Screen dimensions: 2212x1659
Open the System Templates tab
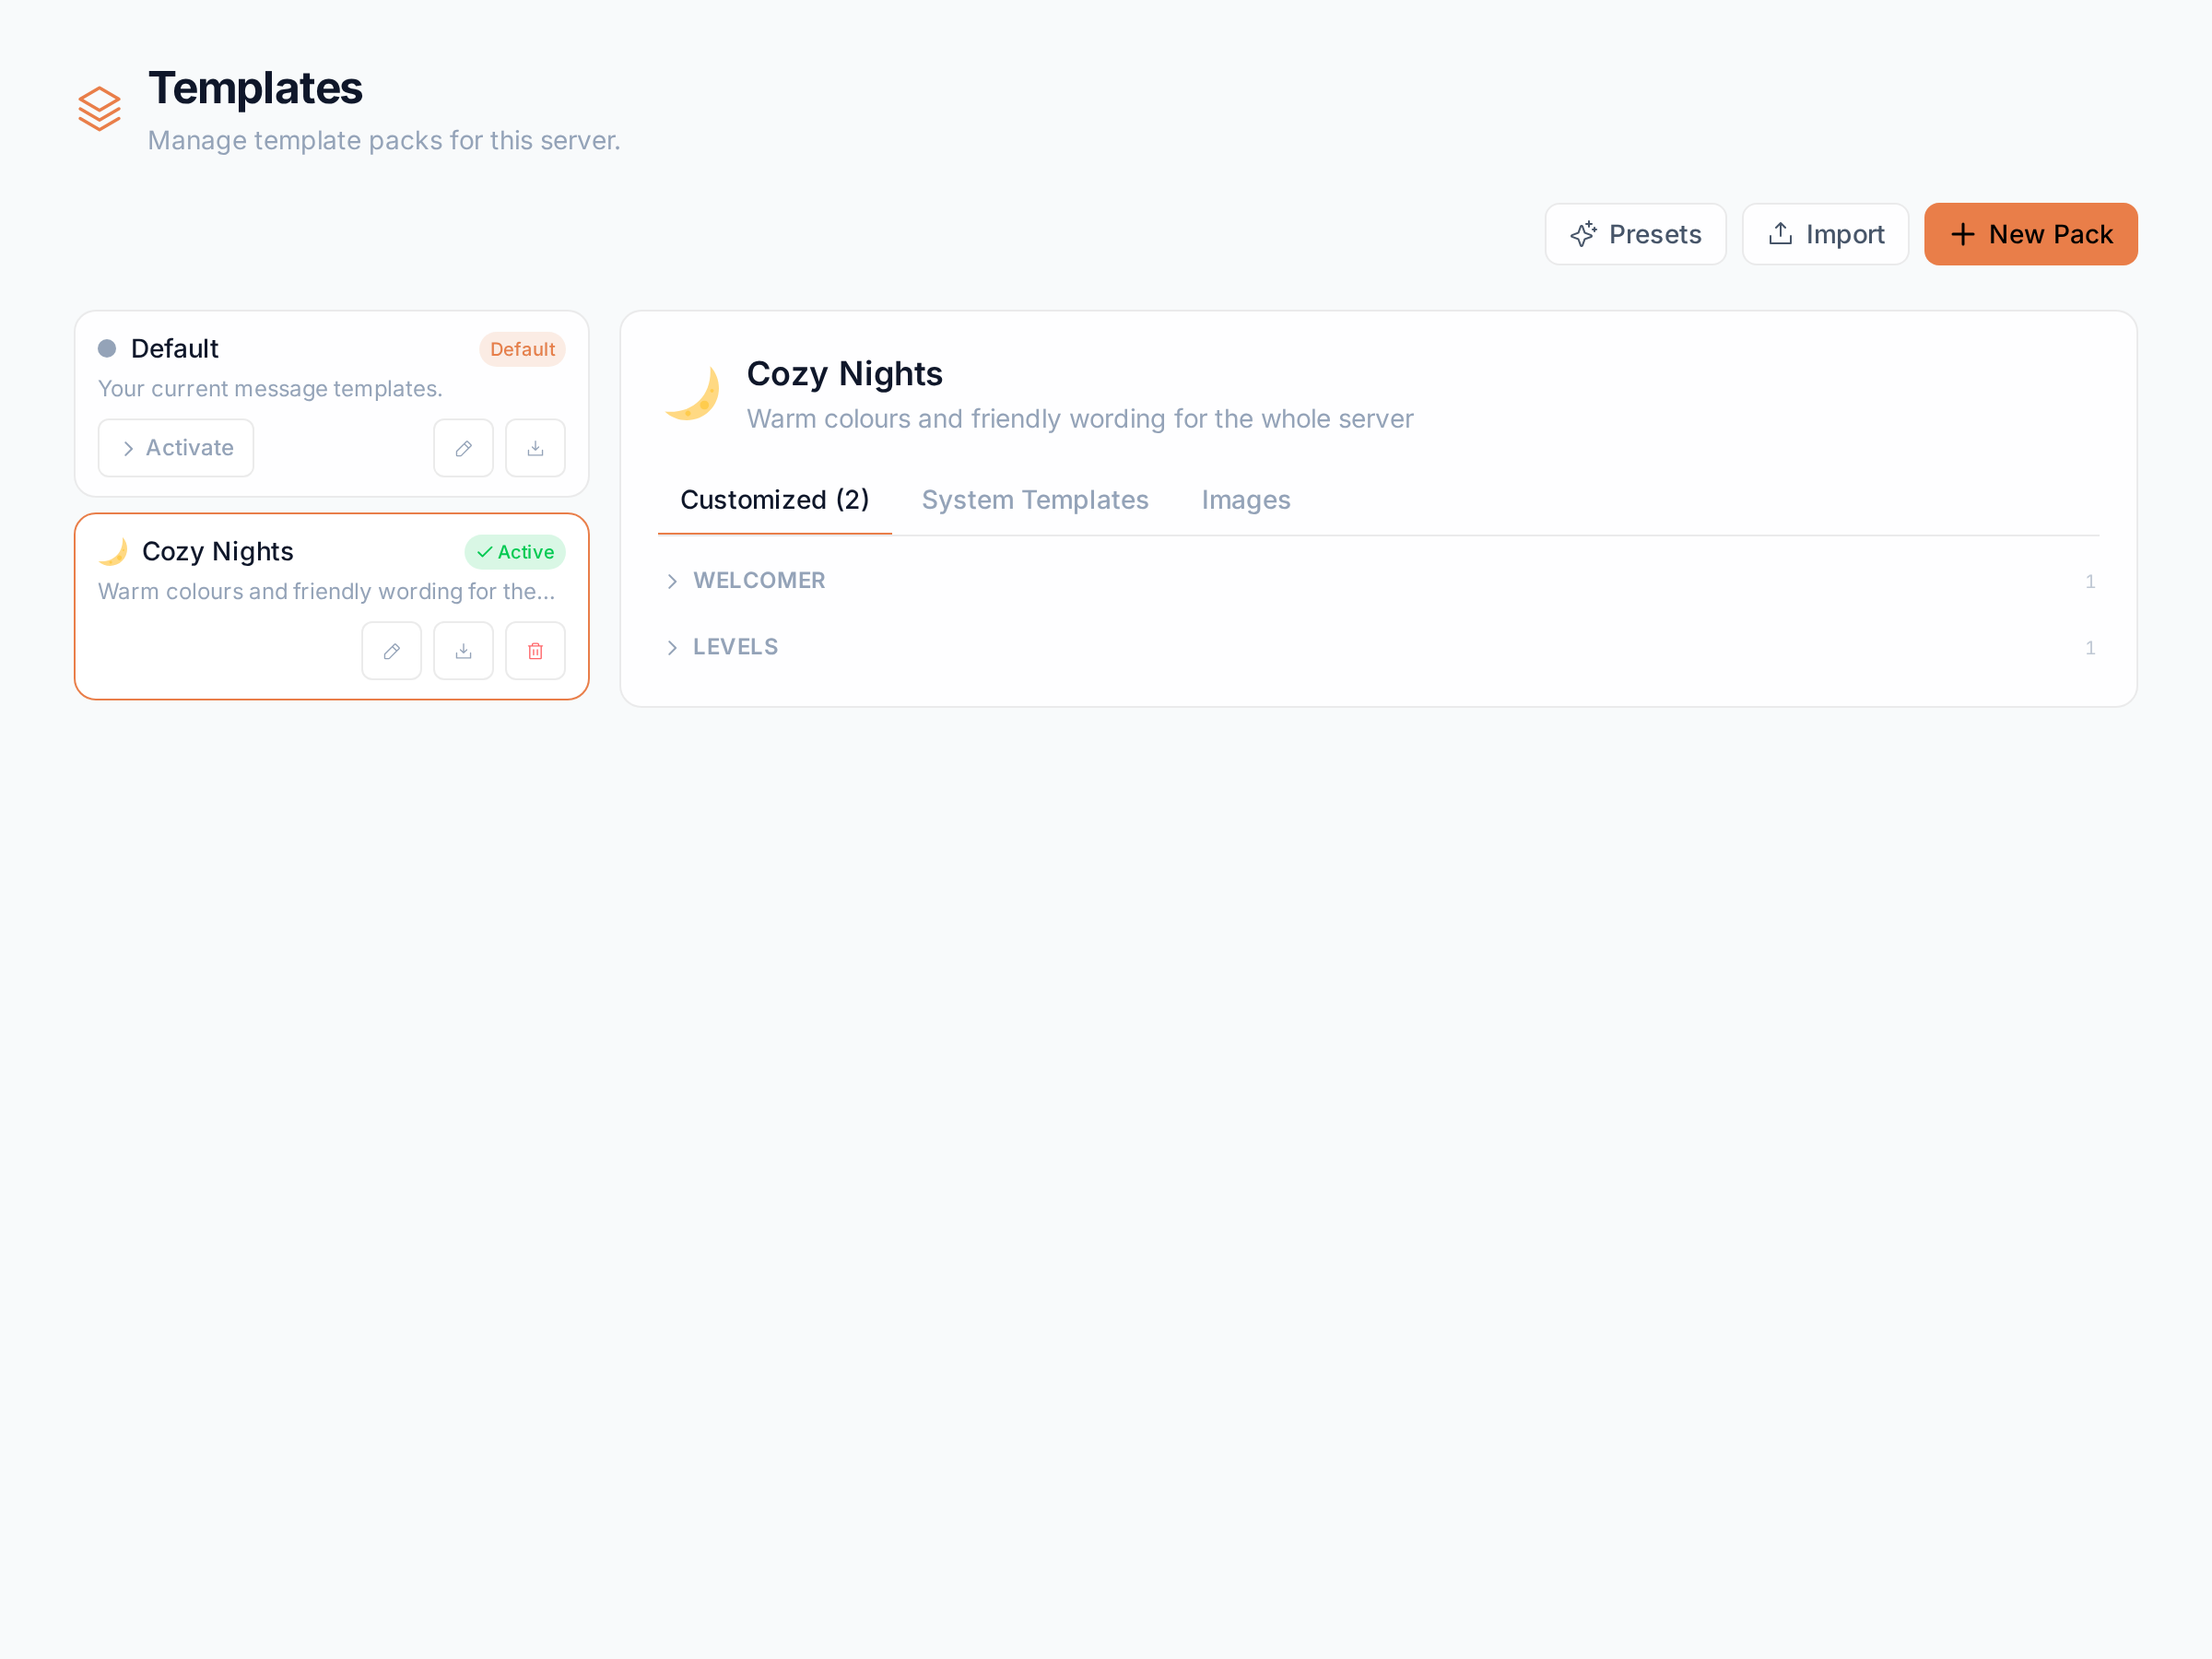point(1035,500)
